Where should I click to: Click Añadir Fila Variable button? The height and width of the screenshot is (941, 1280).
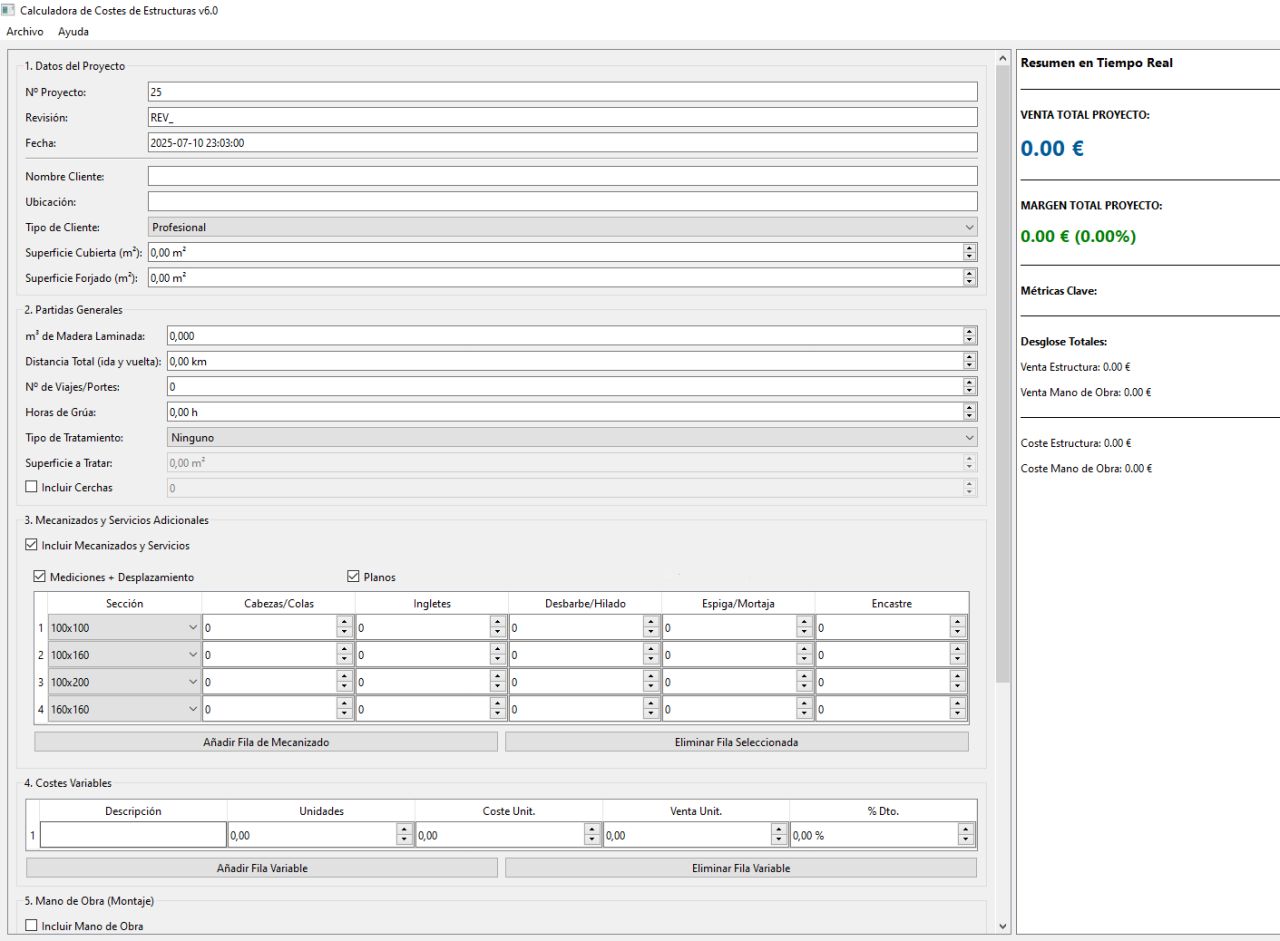click(262, 868)
